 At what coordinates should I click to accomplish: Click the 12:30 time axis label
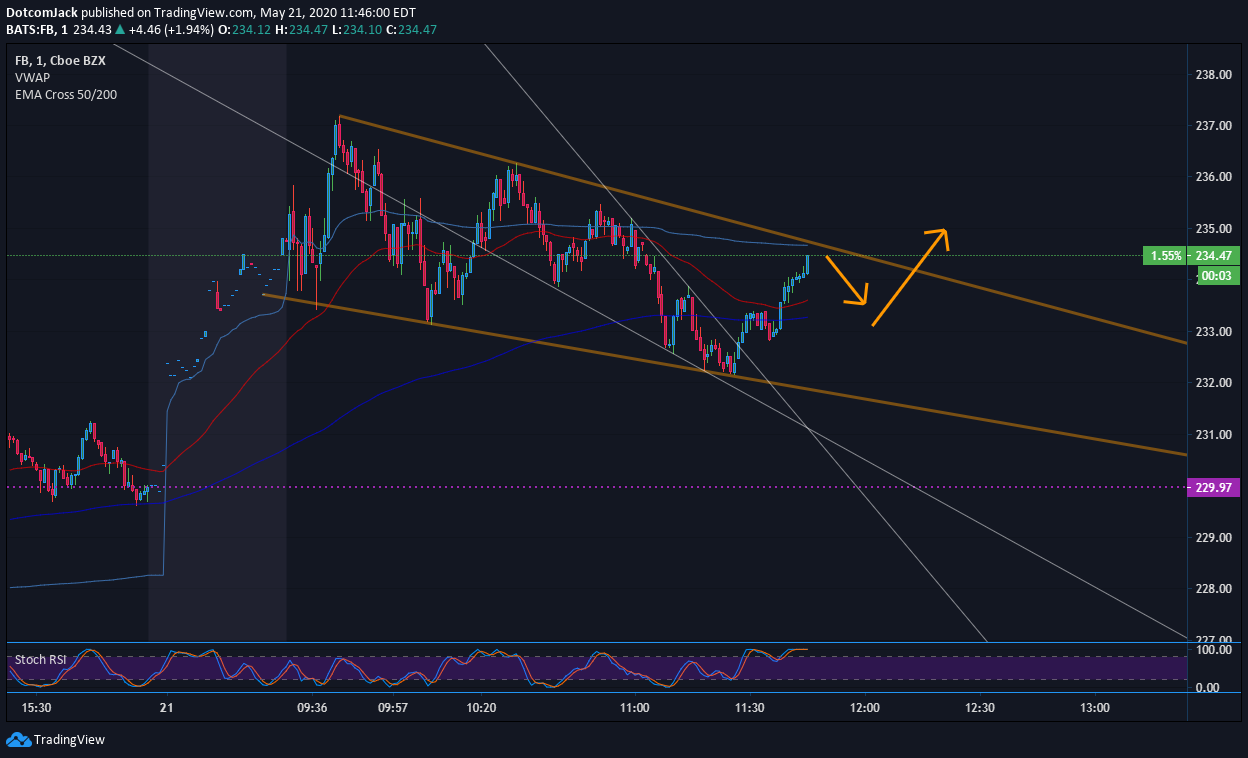point(980,708)
